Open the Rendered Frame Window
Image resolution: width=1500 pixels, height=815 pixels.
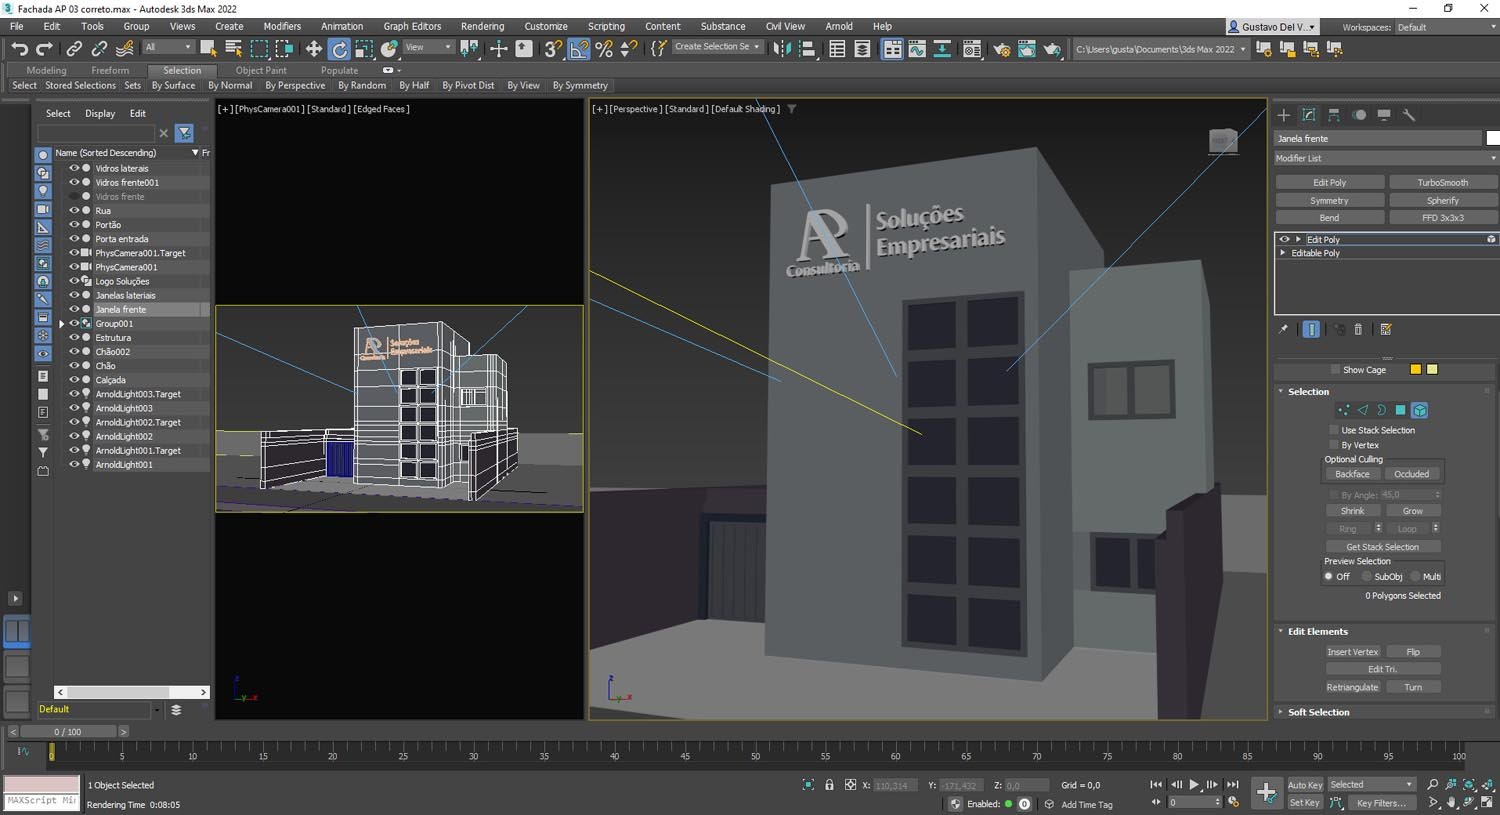click(x=1026, y=48)
